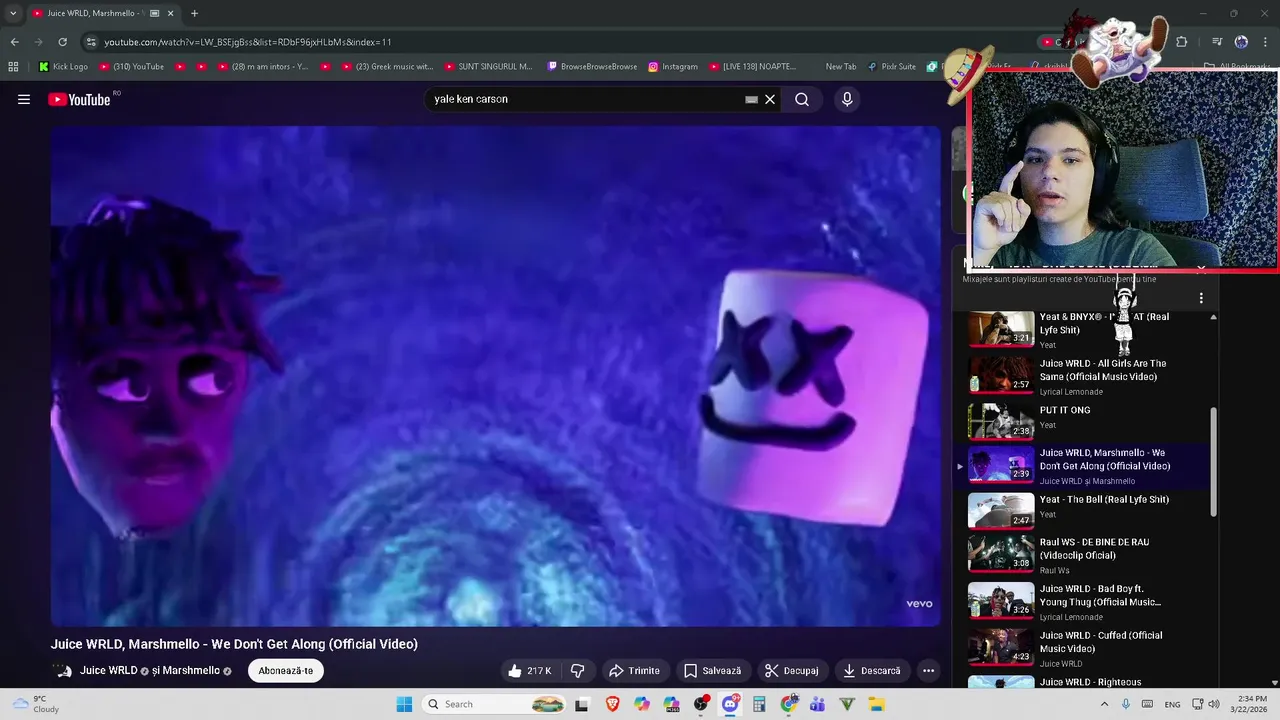Open the SUNT SINGURUL M... bookmark

(x=488, y=67)
